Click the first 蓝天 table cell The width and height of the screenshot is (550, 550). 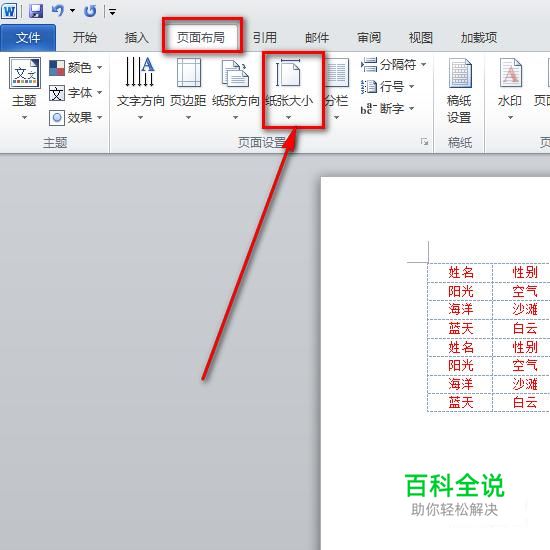[460, 329]
